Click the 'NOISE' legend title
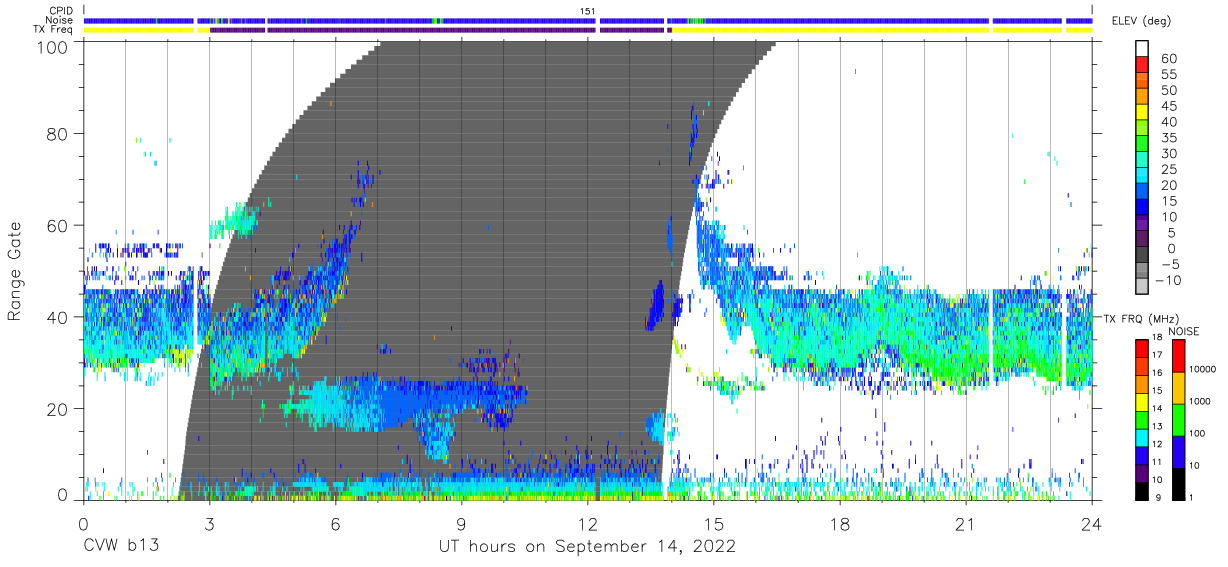Image resolution: width=1228 pixels, height=567 pixels. click(x=1183, y=331)
